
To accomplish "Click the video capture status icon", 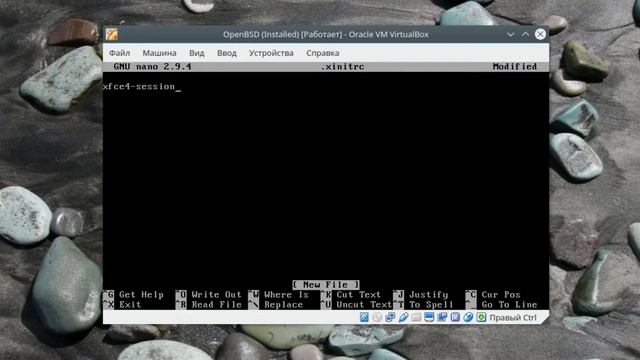I will [442, 317].
